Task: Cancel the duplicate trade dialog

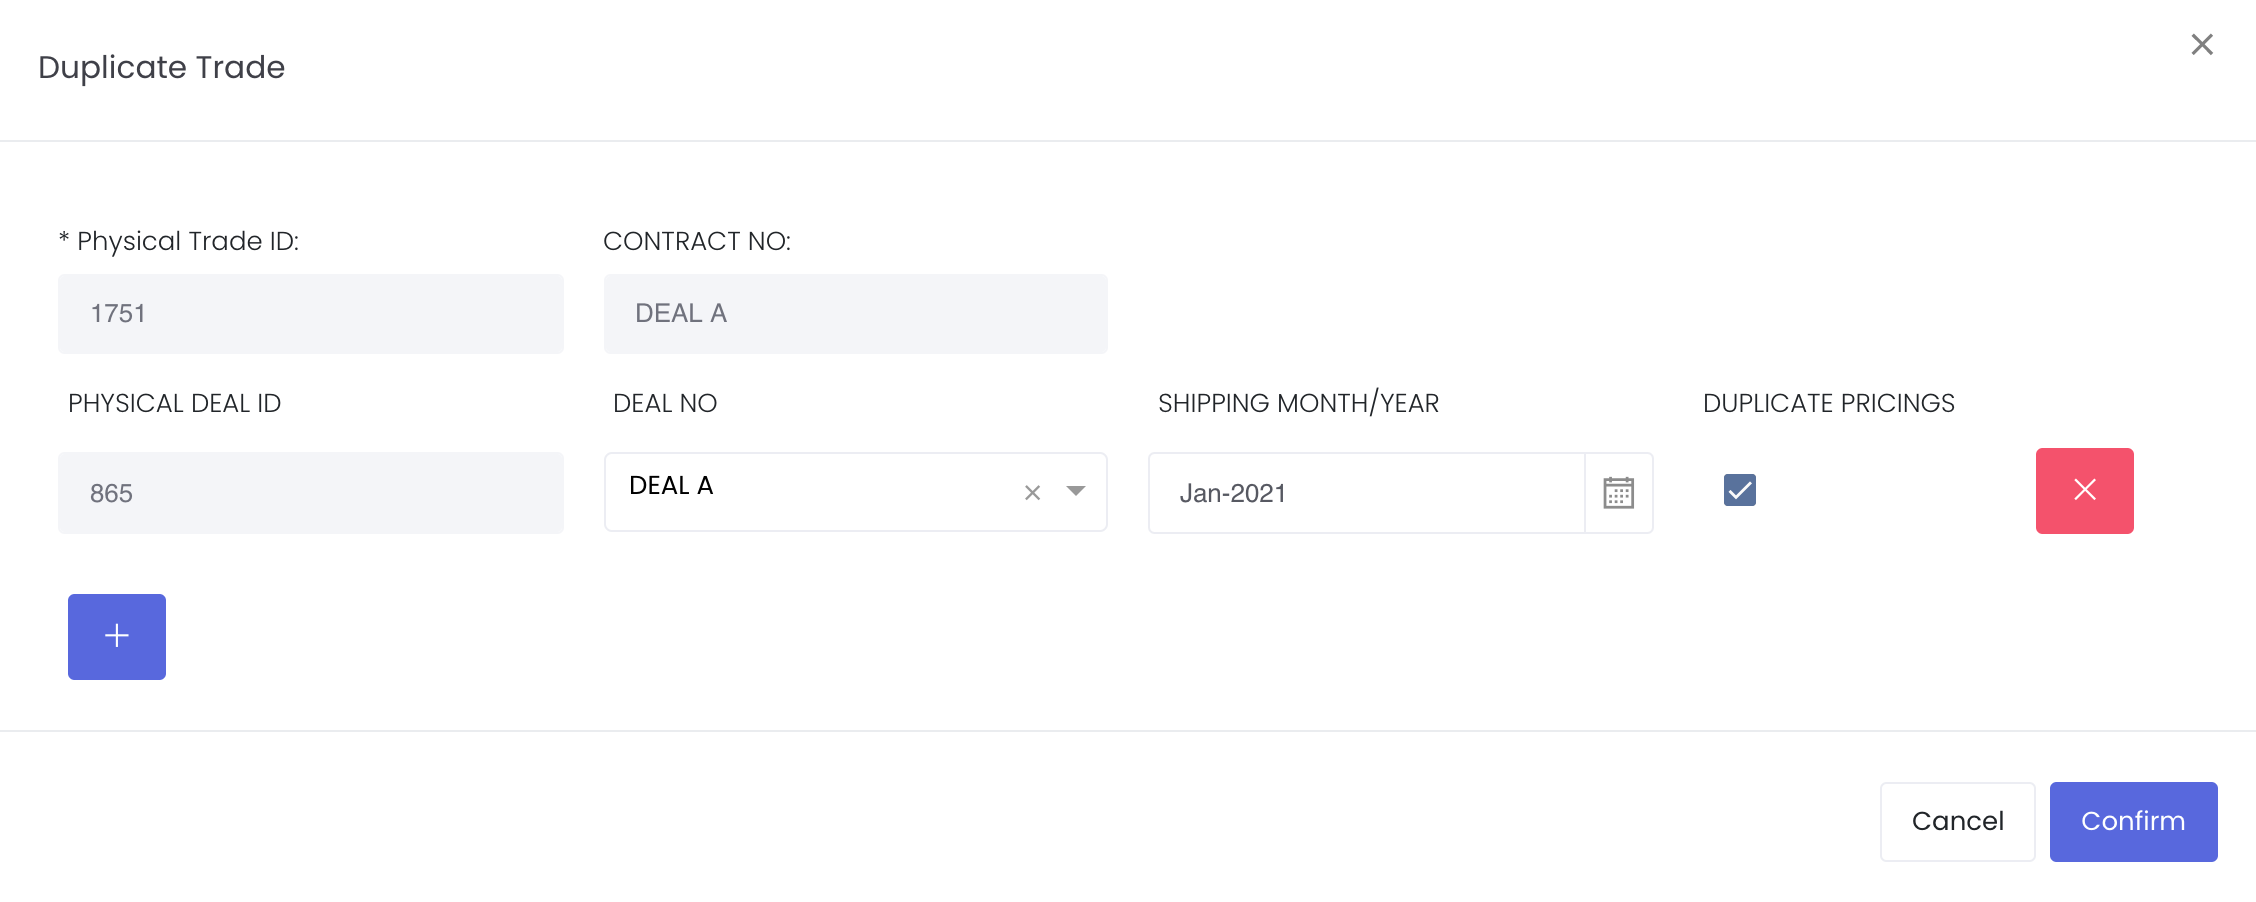Action: [x=1957, y=821]
